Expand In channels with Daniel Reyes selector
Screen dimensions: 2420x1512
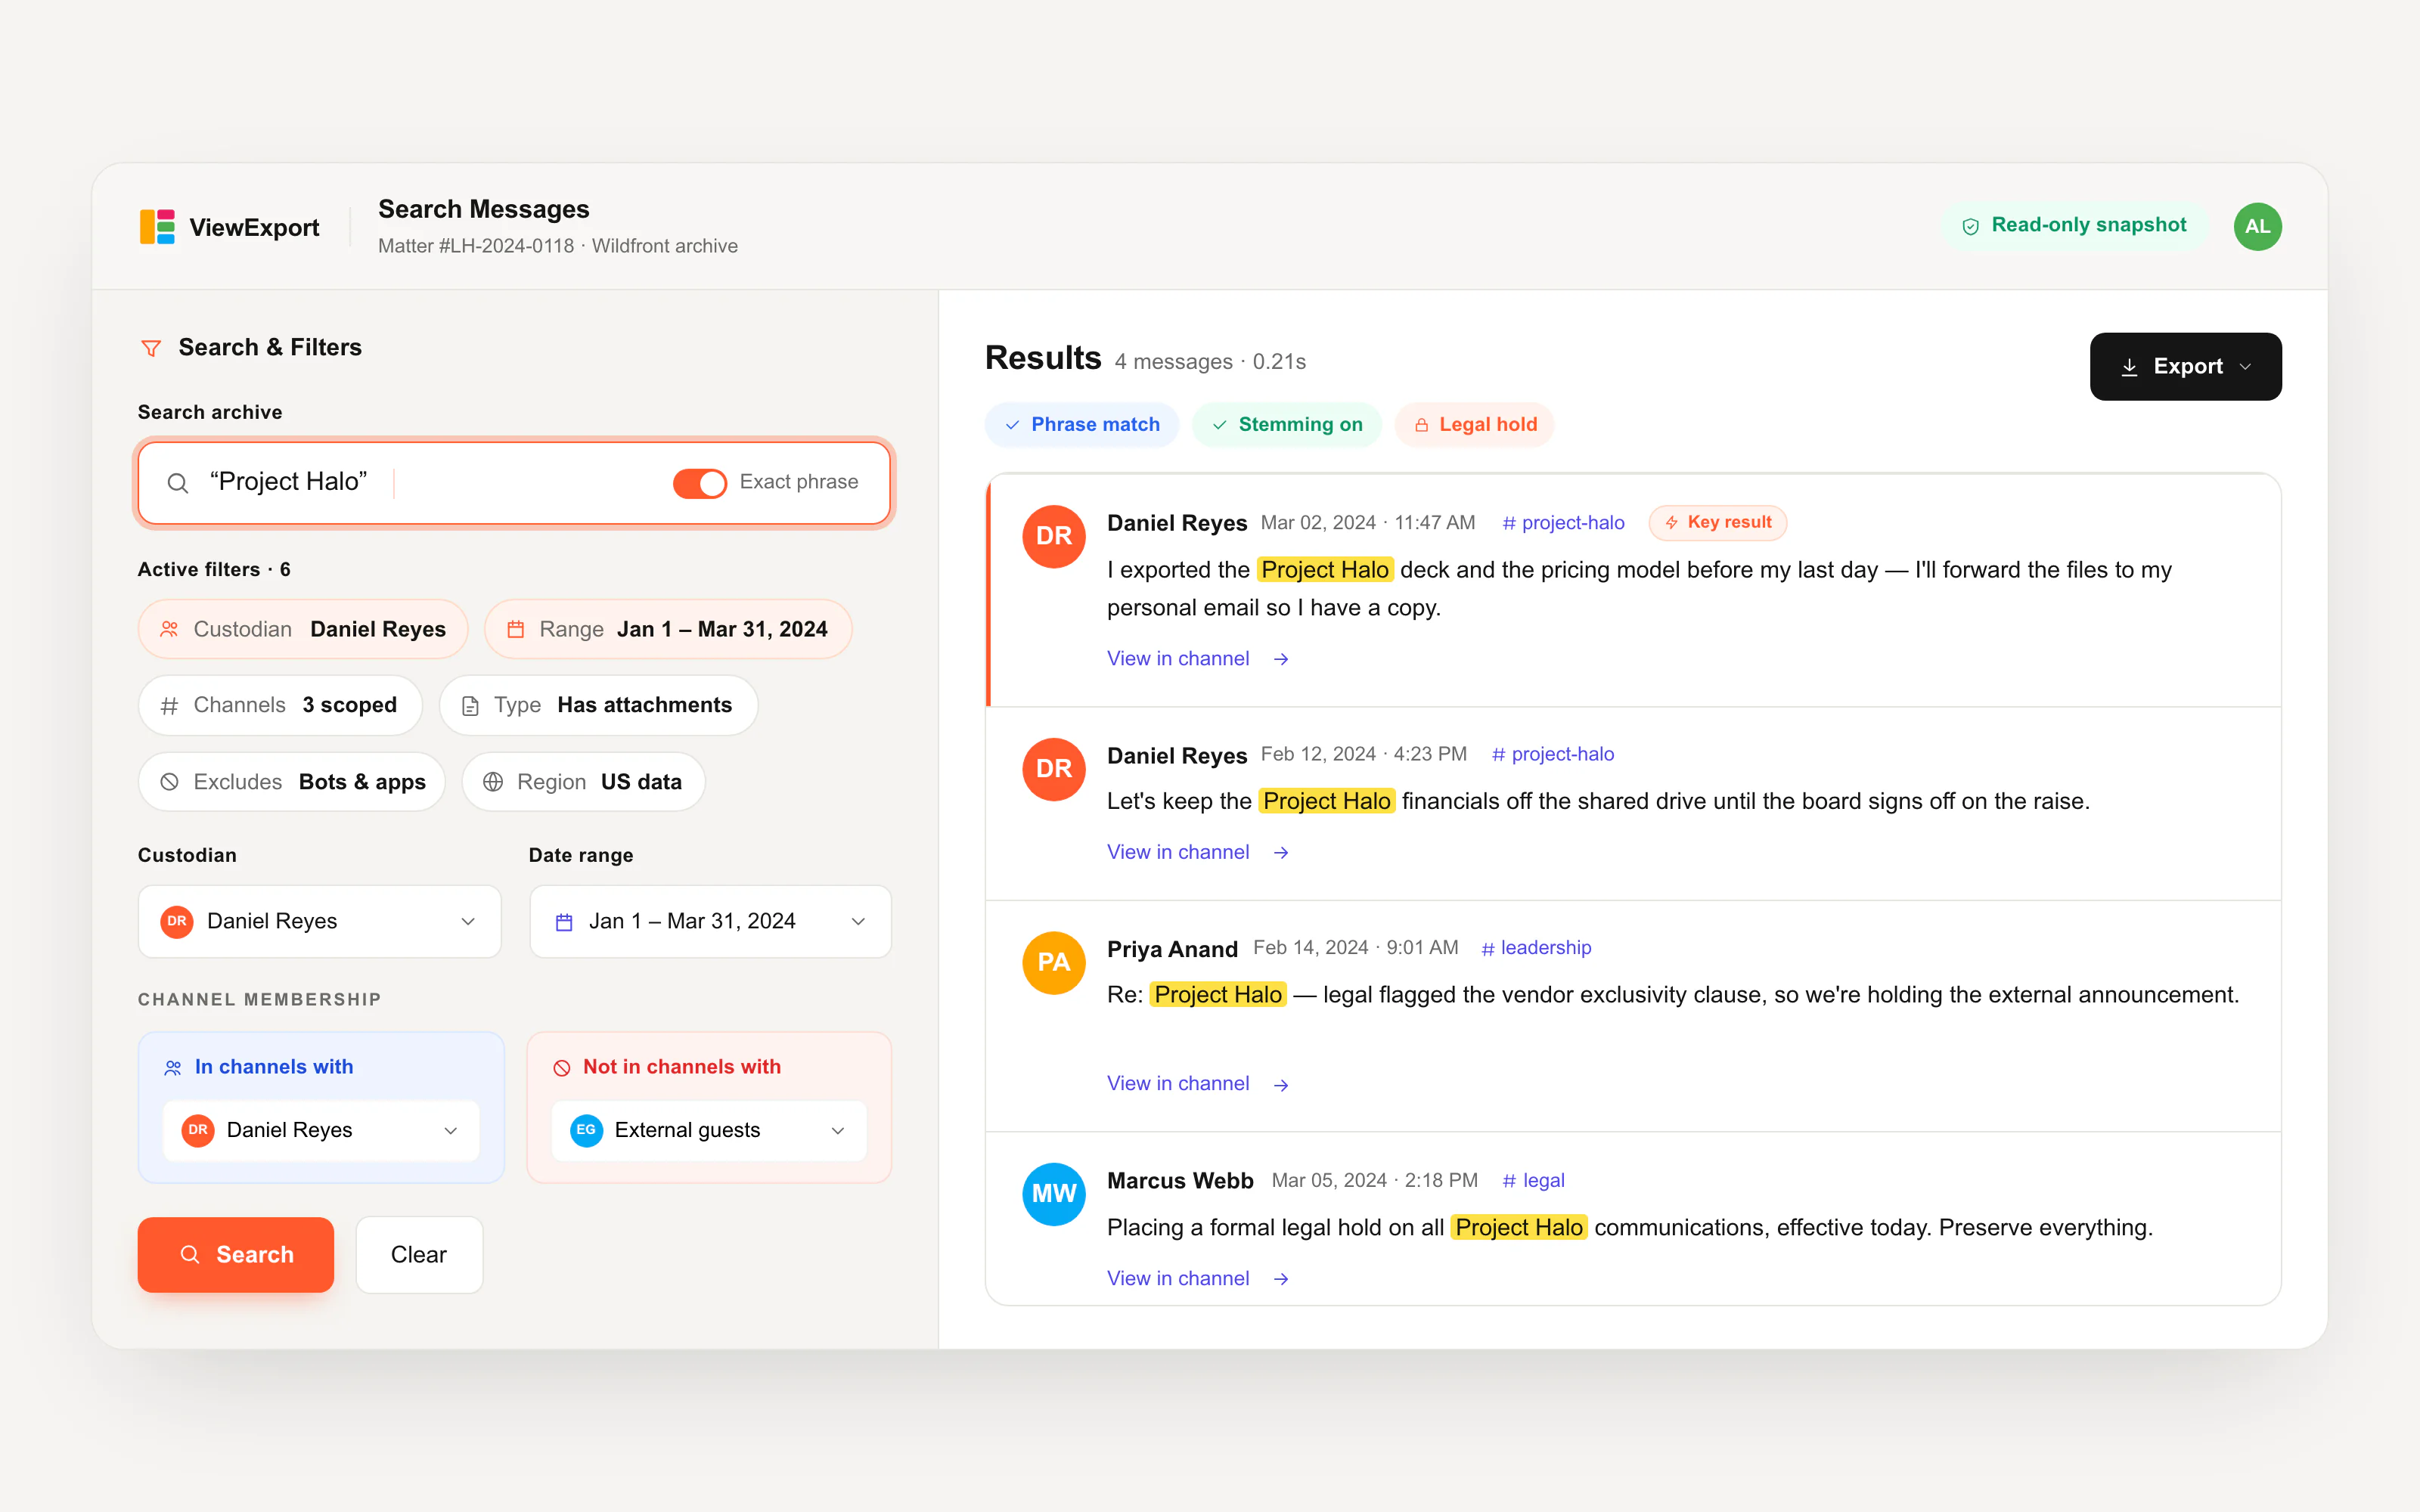321,1130
